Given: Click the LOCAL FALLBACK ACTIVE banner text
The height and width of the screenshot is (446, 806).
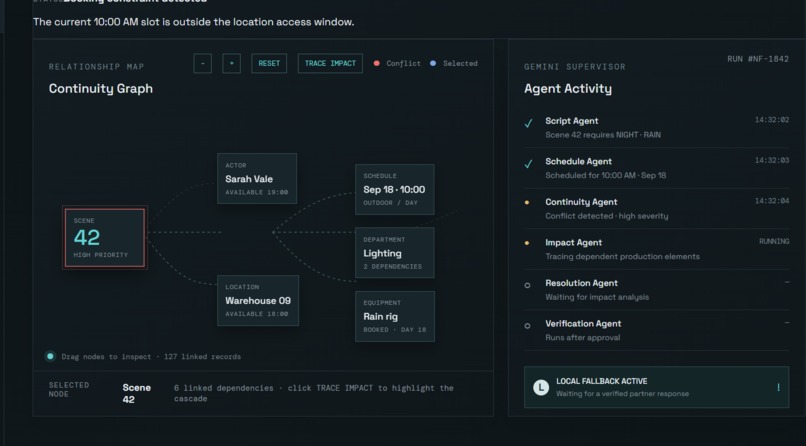Looking at the screenshot, I should 601,381.
